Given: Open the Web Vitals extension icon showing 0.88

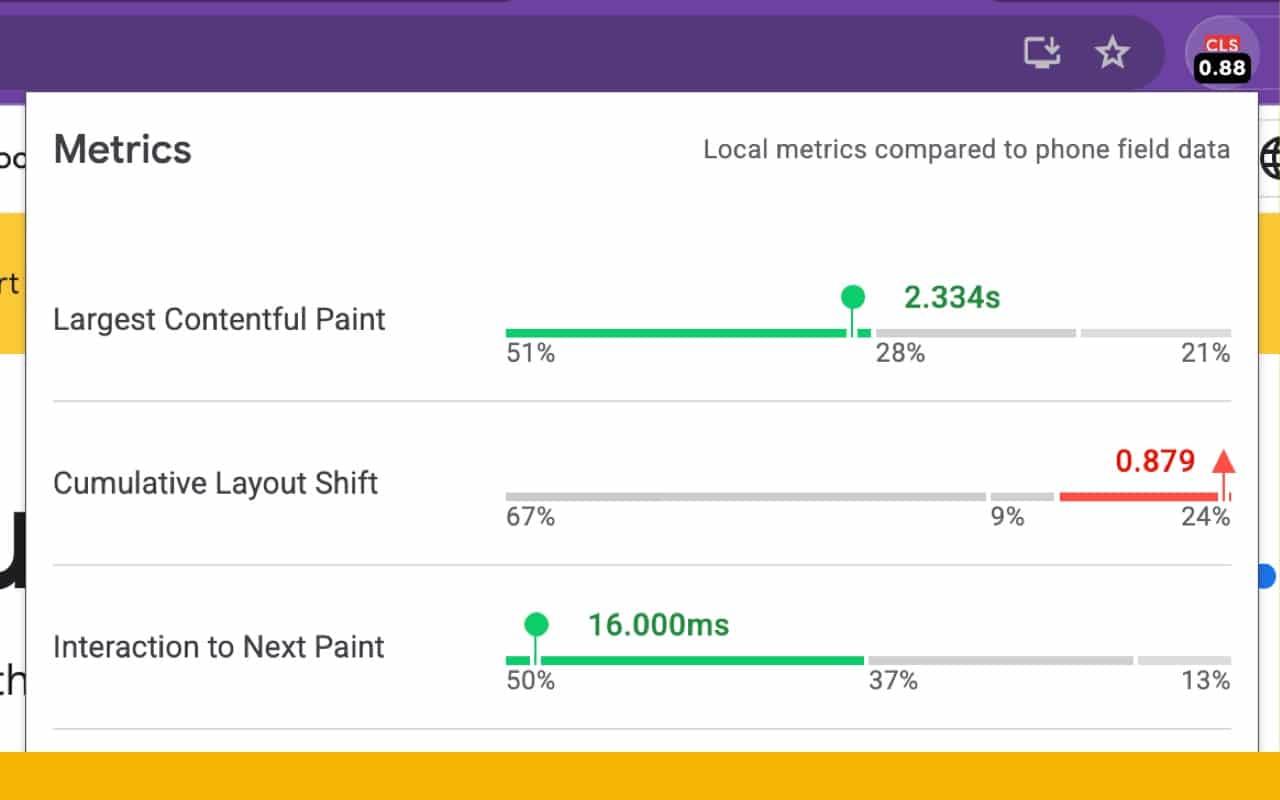Looking at the screenshot, I should coord(1222,52).
